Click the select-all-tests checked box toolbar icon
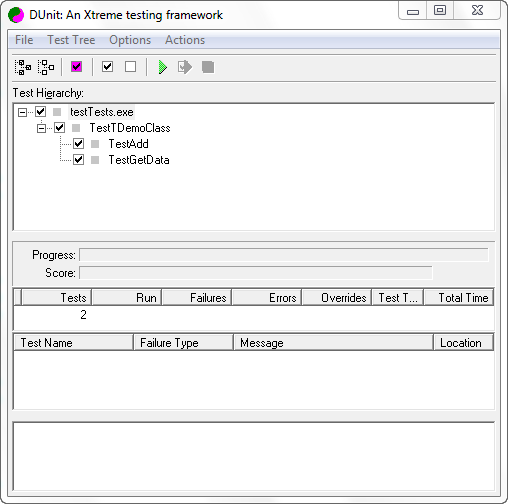 point(107,67)
